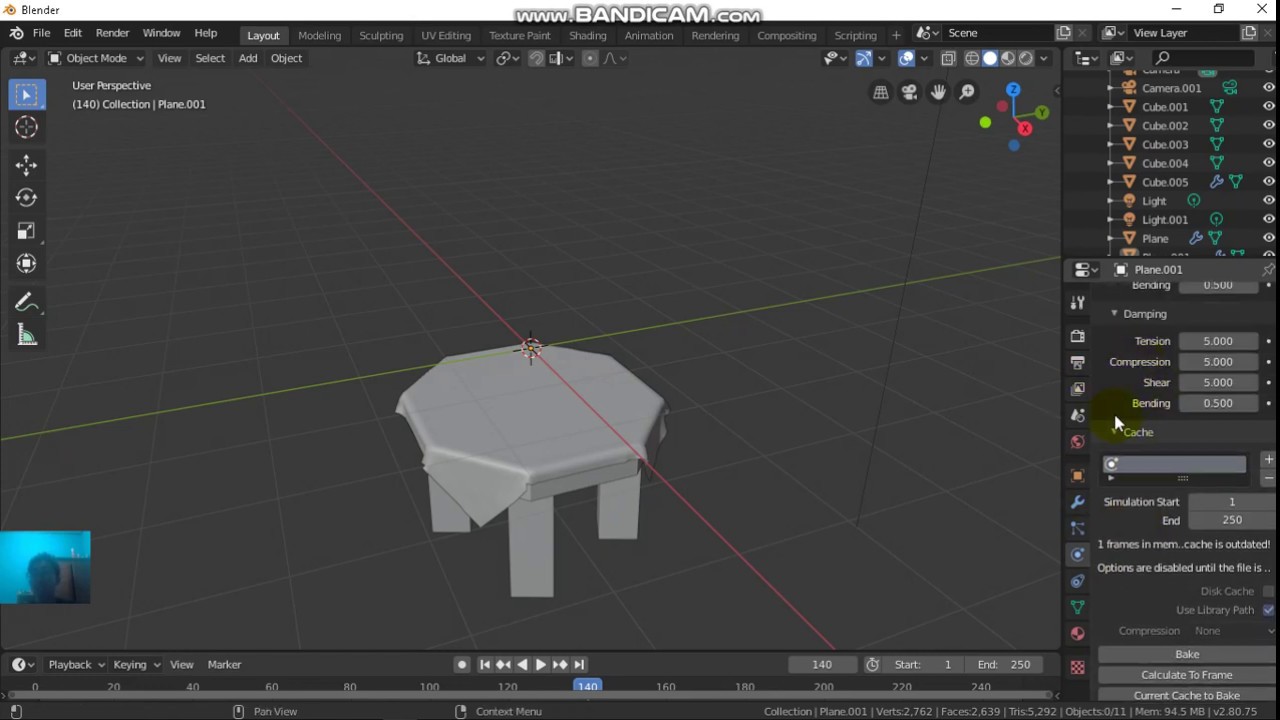Toggle camera view icon in viewport
Viewport: 1280px width, 720px height.
[x=909, y=93]
